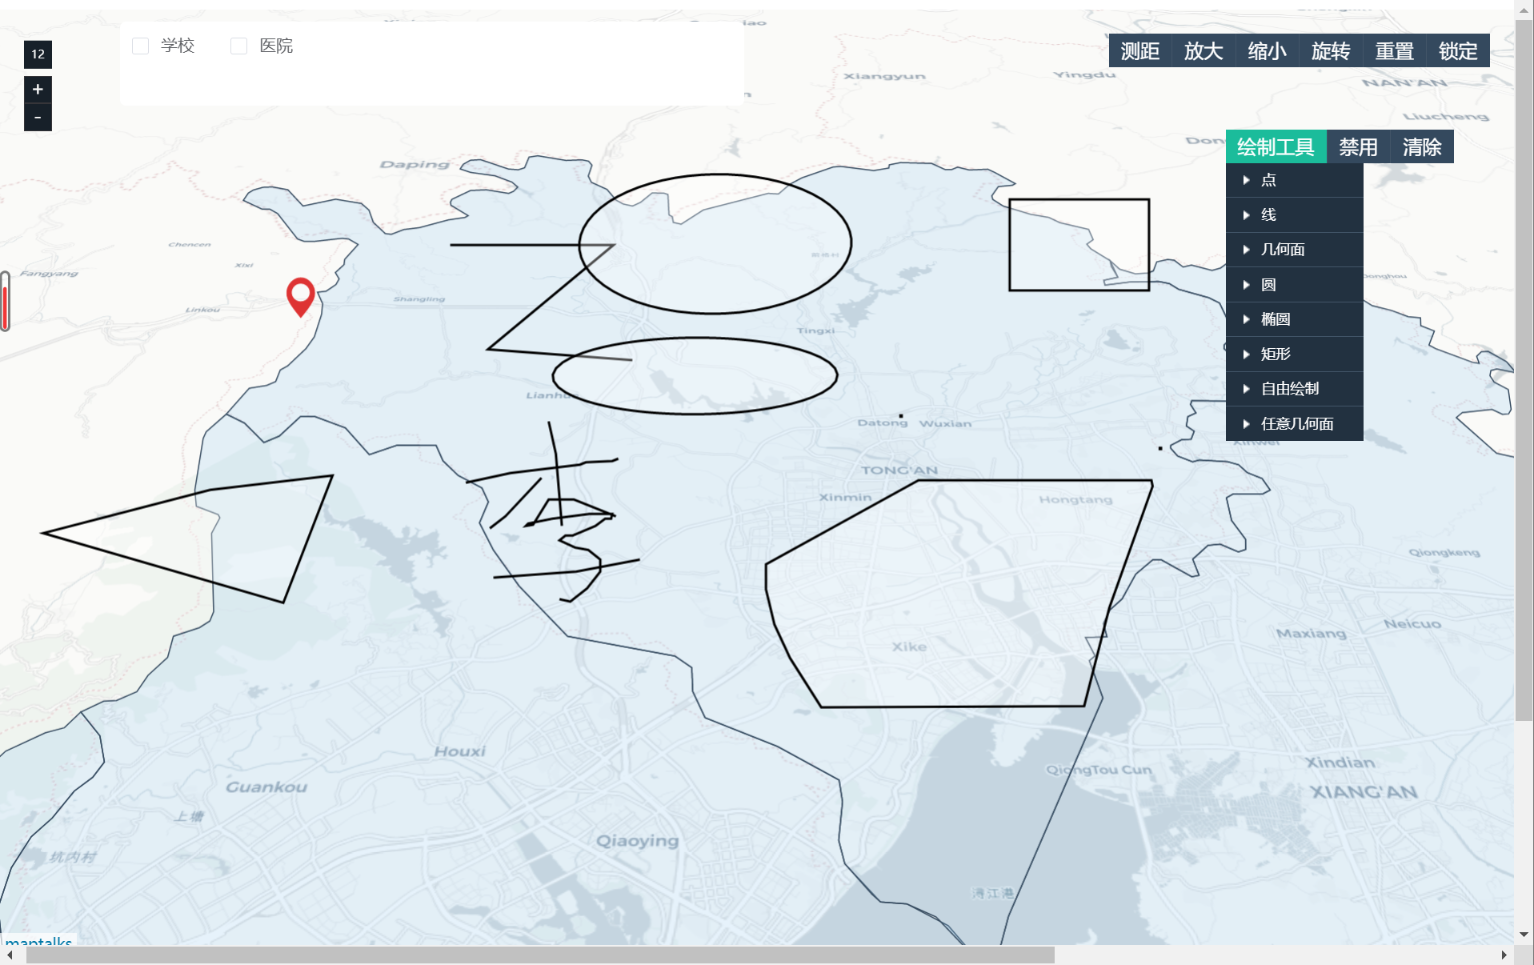Click the Neicuo map label
Image resolution: width=1534 pixels, height=965 pixels.
(1412, 623)
